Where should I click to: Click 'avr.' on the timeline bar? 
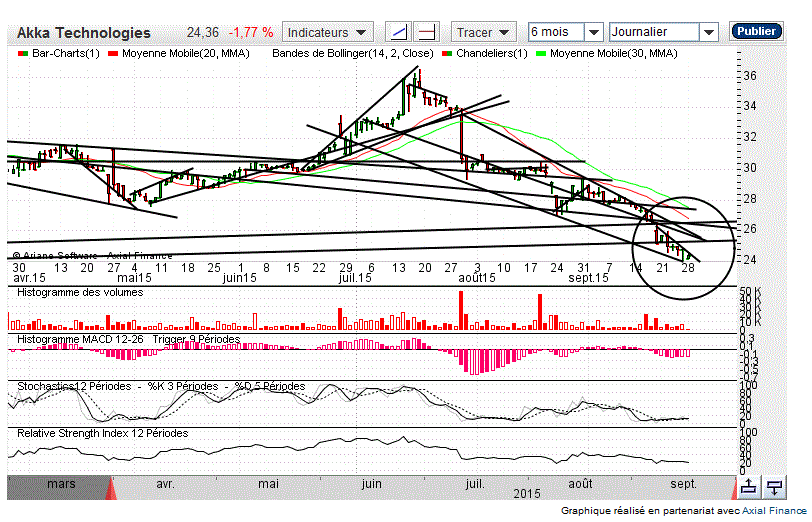[165, 484]
